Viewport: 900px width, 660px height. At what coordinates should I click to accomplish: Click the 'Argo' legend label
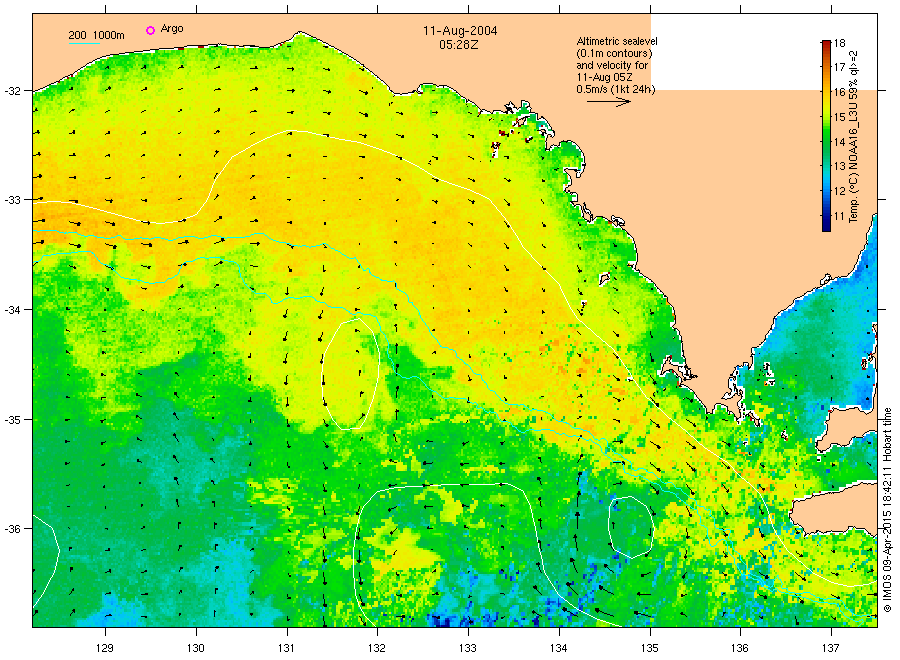coord(172,29)
